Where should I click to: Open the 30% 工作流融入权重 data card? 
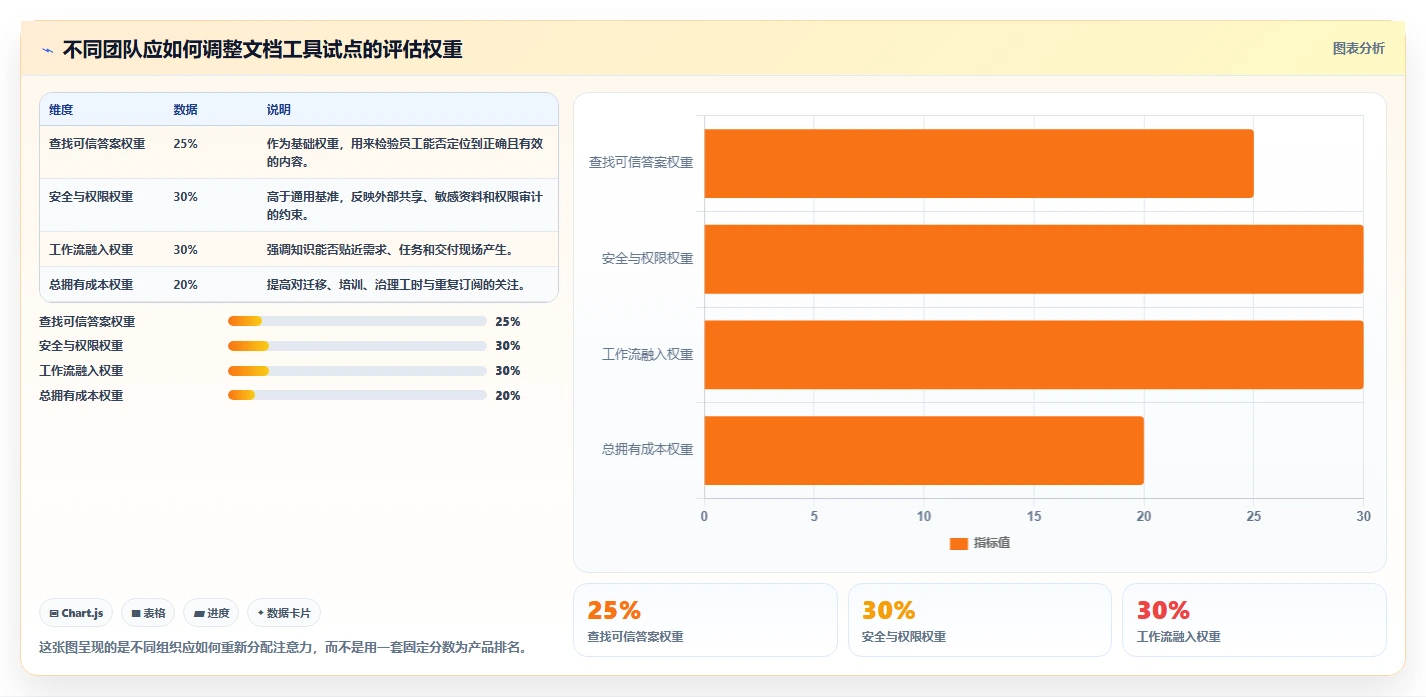(1254, 620)
